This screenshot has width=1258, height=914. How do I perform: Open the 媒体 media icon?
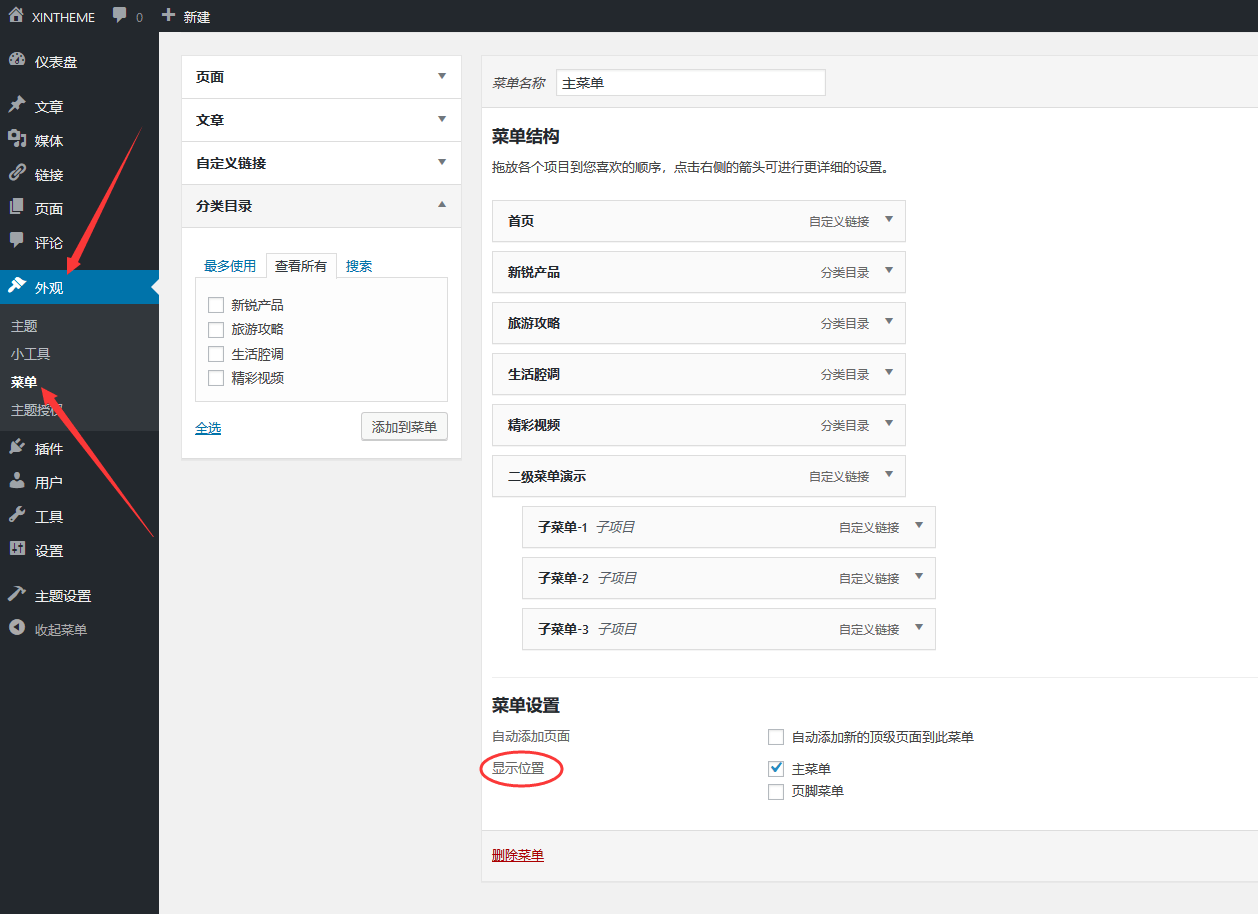pos(17,140)
